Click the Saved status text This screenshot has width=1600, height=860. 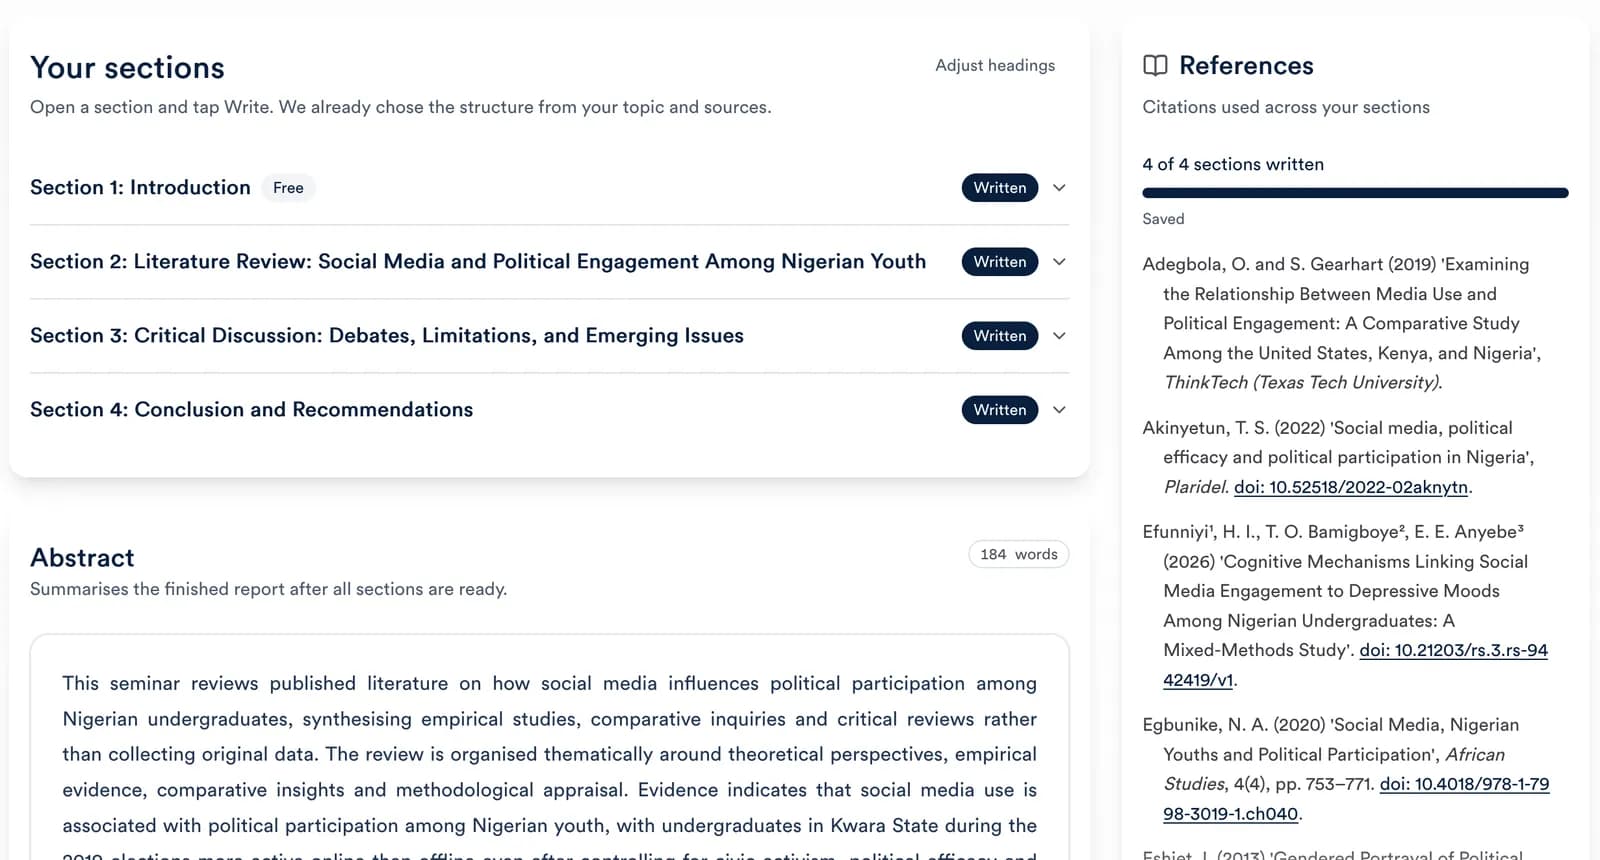[1163, 219]
